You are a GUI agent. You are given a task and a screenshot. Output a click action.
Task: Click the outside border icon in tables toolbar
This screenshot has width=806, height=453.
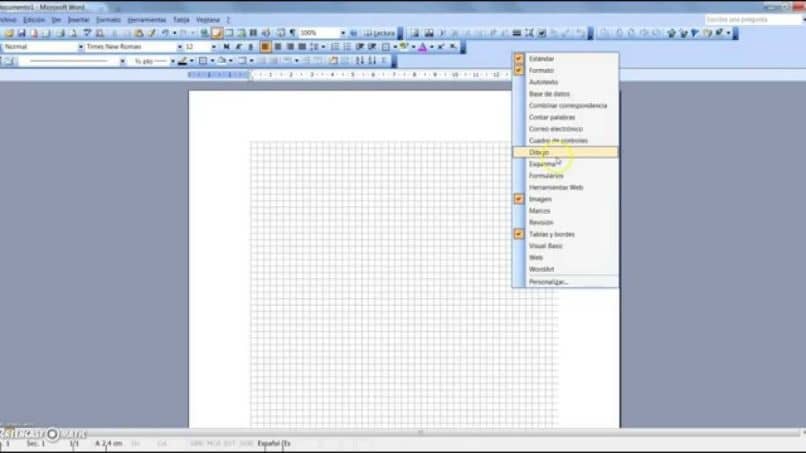point(203,61)
